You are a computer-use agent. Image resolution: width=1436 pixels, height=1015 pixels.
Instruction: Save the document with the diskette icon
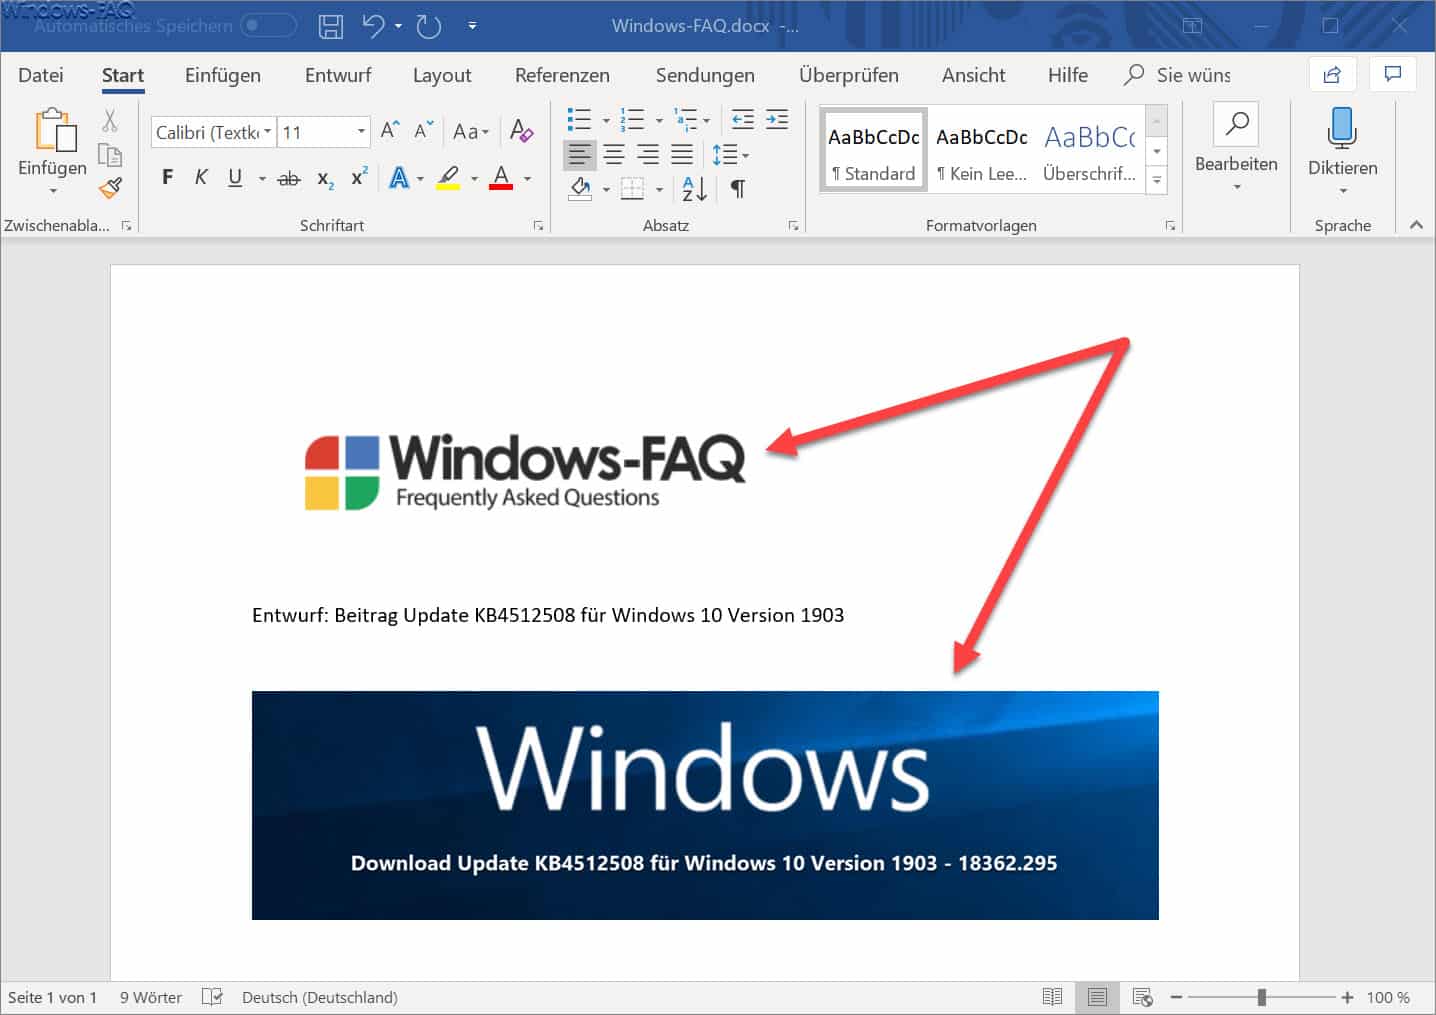[x=330, y=26]
